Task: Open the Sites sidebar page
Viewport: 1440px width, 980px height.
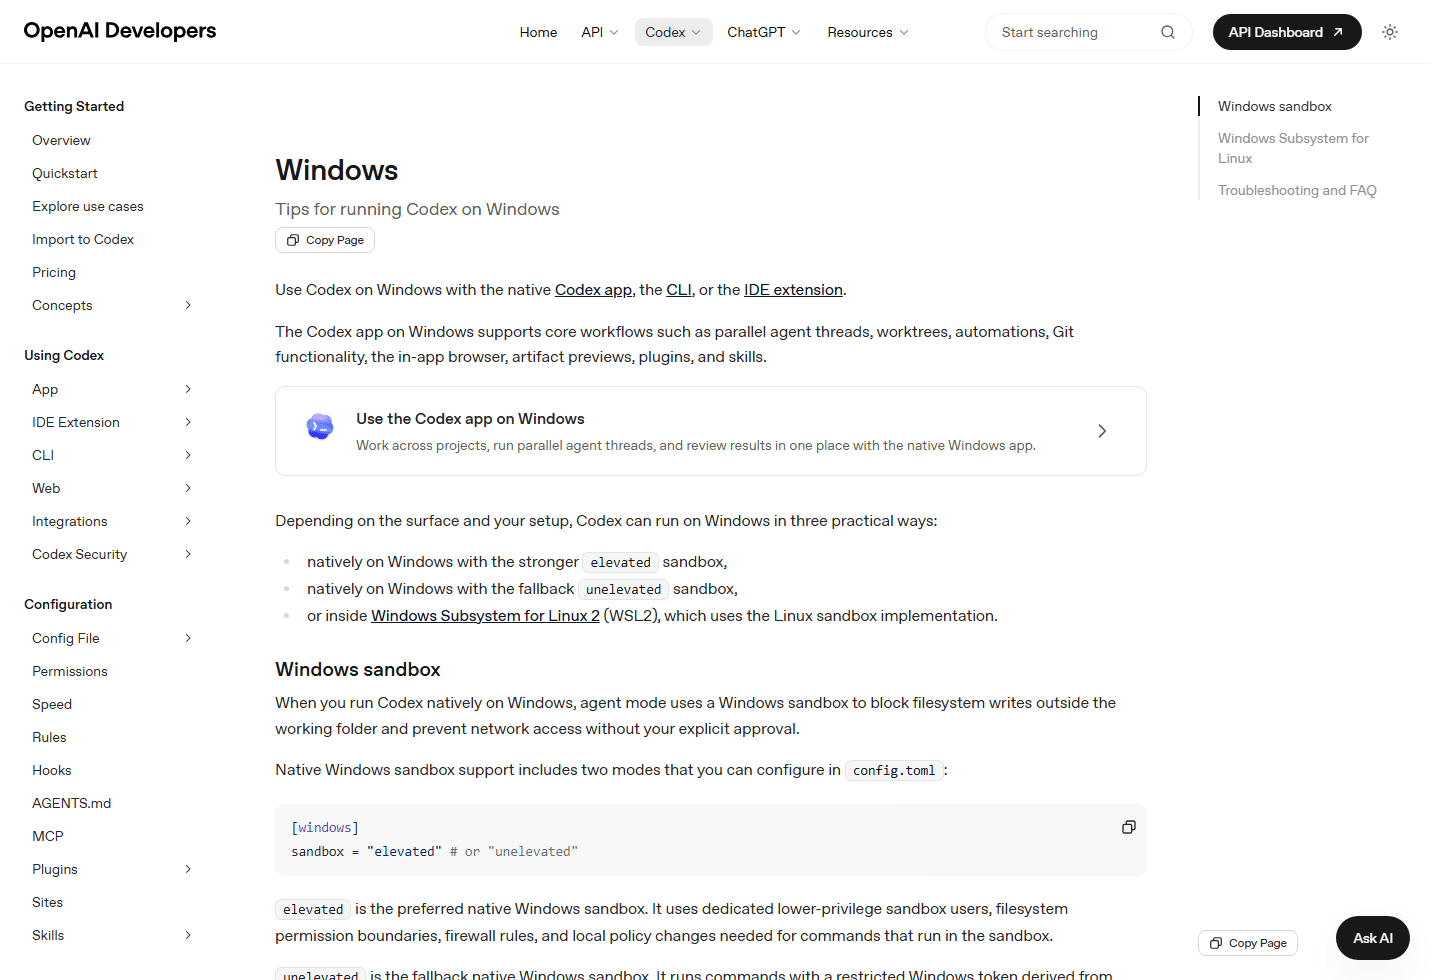Action: [x=47, y=902]
